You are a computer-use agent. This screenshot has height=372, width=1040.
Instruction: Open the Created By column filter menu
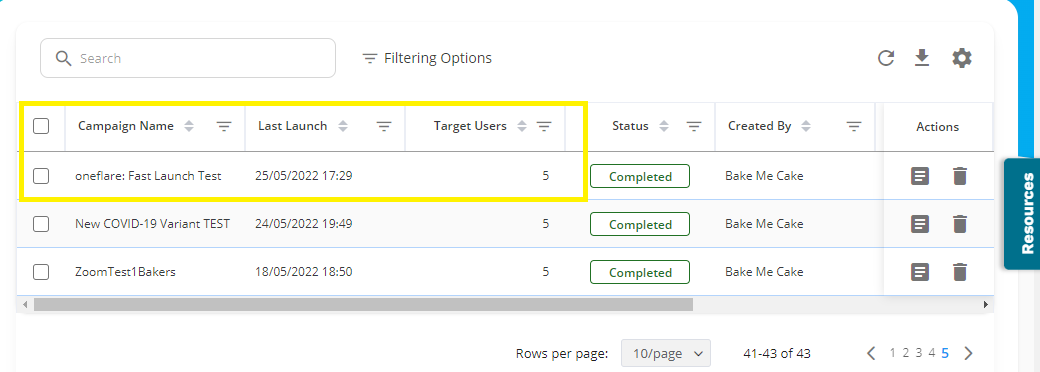[x=854, y=127]
